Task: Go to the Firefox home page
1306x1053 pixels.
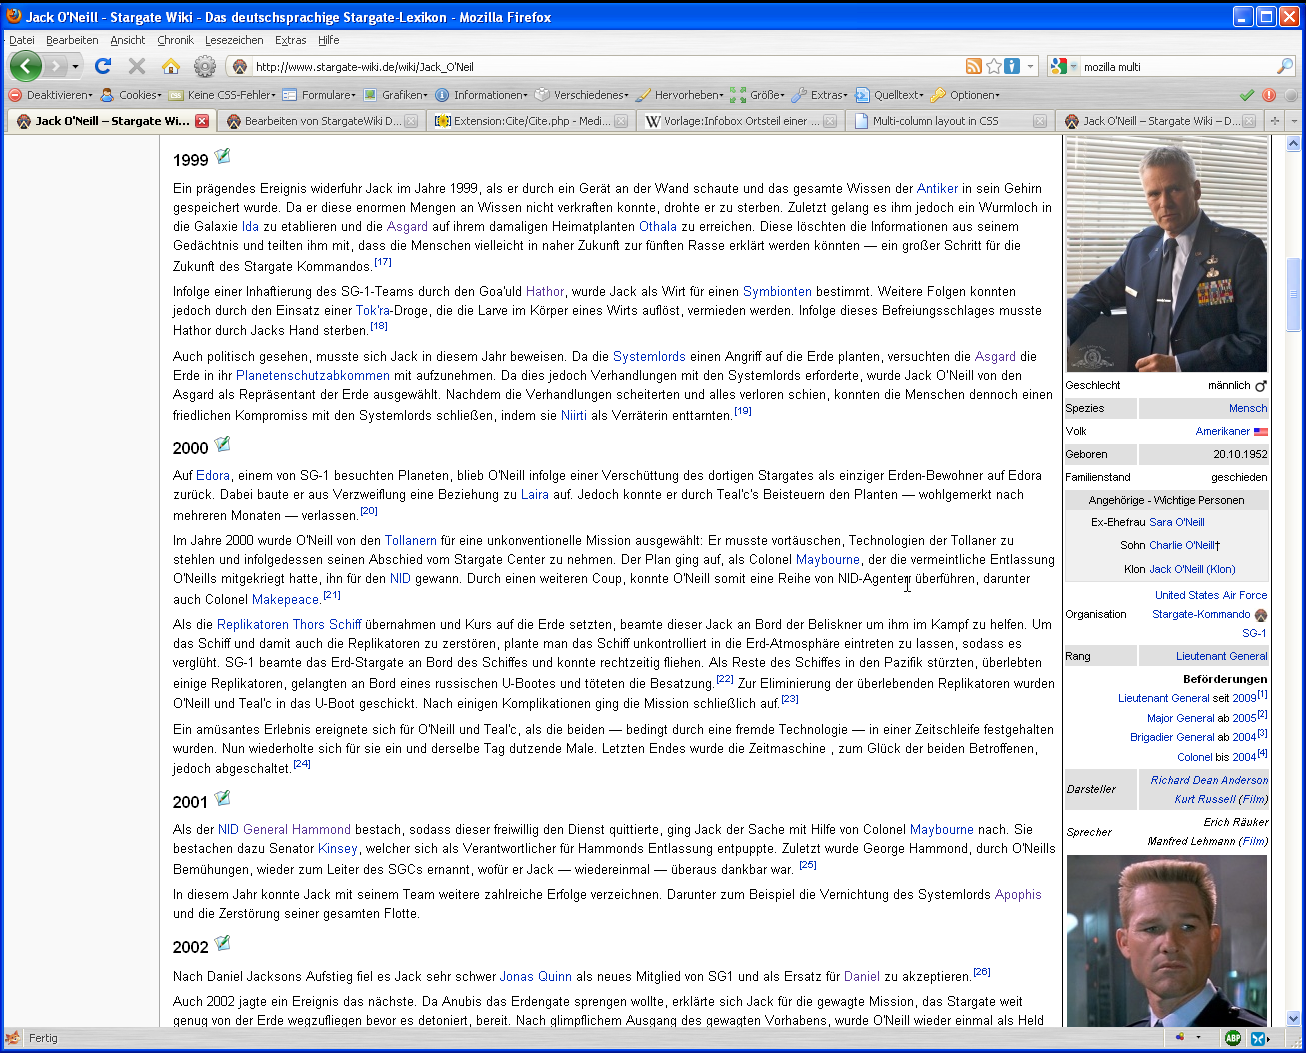Action: 171,66
